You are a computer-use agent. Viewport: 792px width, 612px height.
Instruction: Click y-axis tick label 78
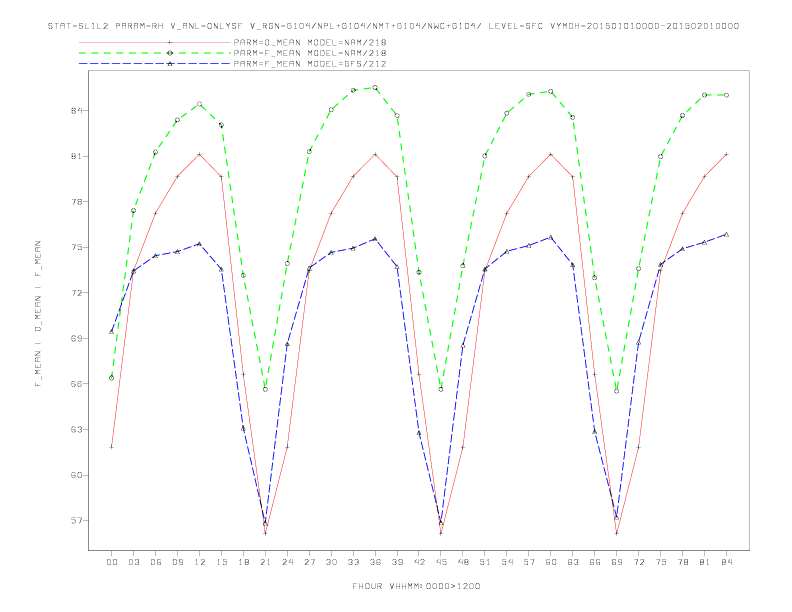pyautogui.click(x=77, y=201)
